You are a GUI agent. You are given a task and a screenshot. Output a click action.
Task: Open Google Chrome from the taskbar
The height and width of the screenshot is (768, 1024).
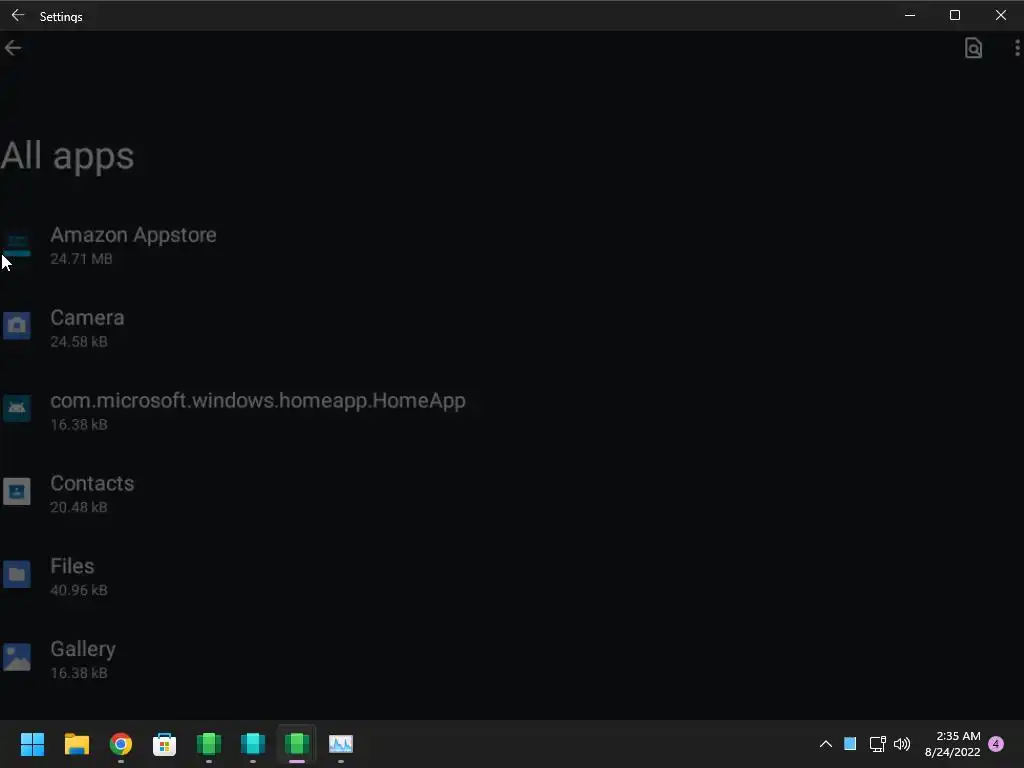click(121, 744)
